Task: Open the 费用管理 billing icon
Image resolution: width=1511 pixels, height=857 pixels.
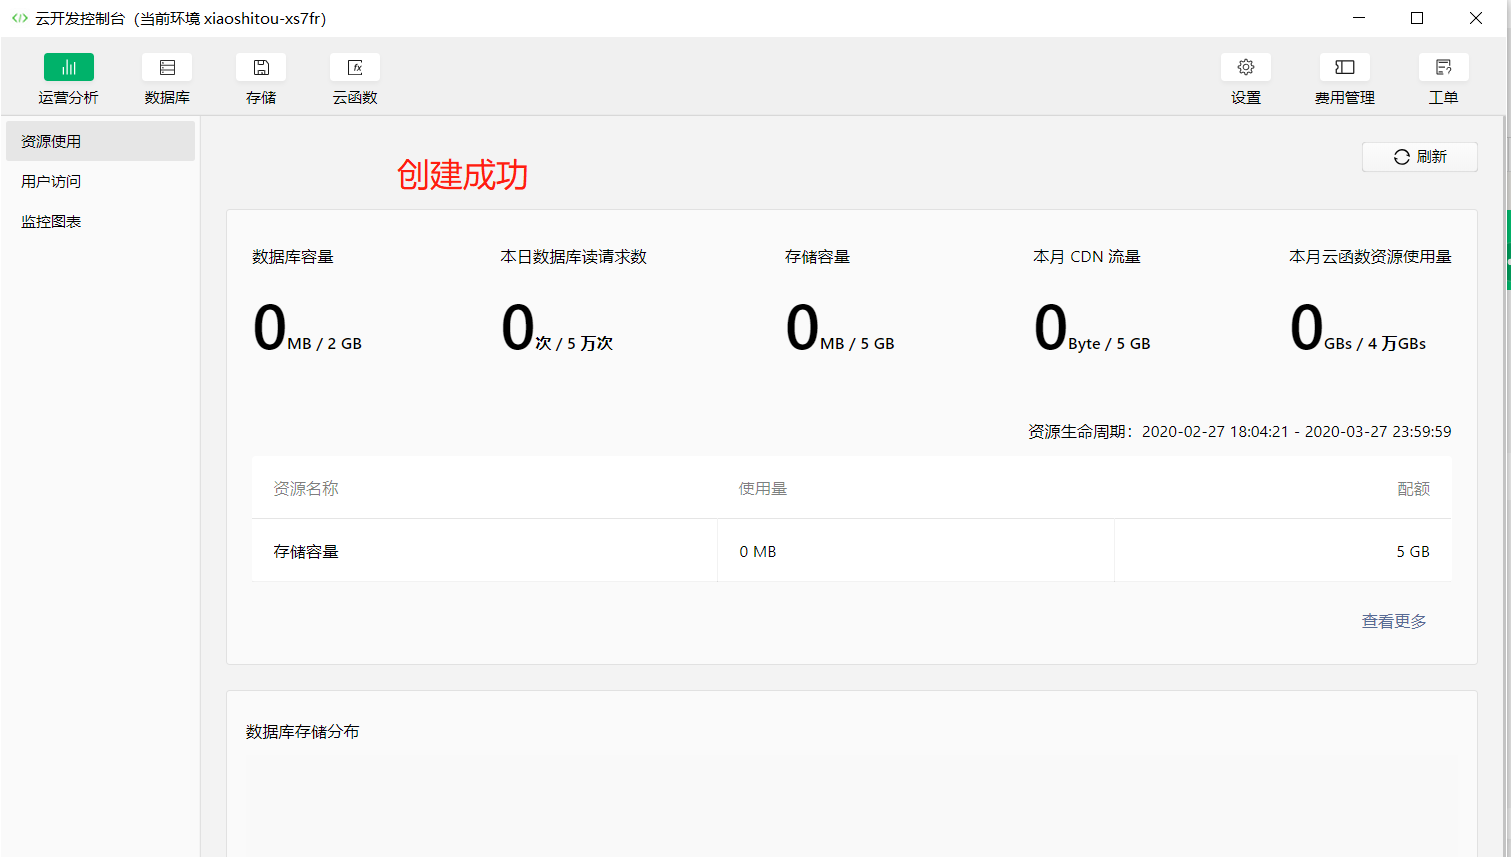Action: 1345,67
